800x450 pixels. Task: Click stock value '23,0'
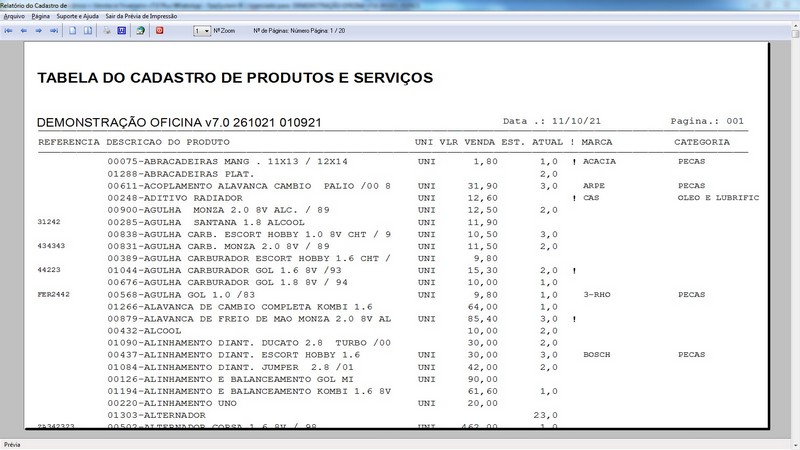[x=545, y=415]
